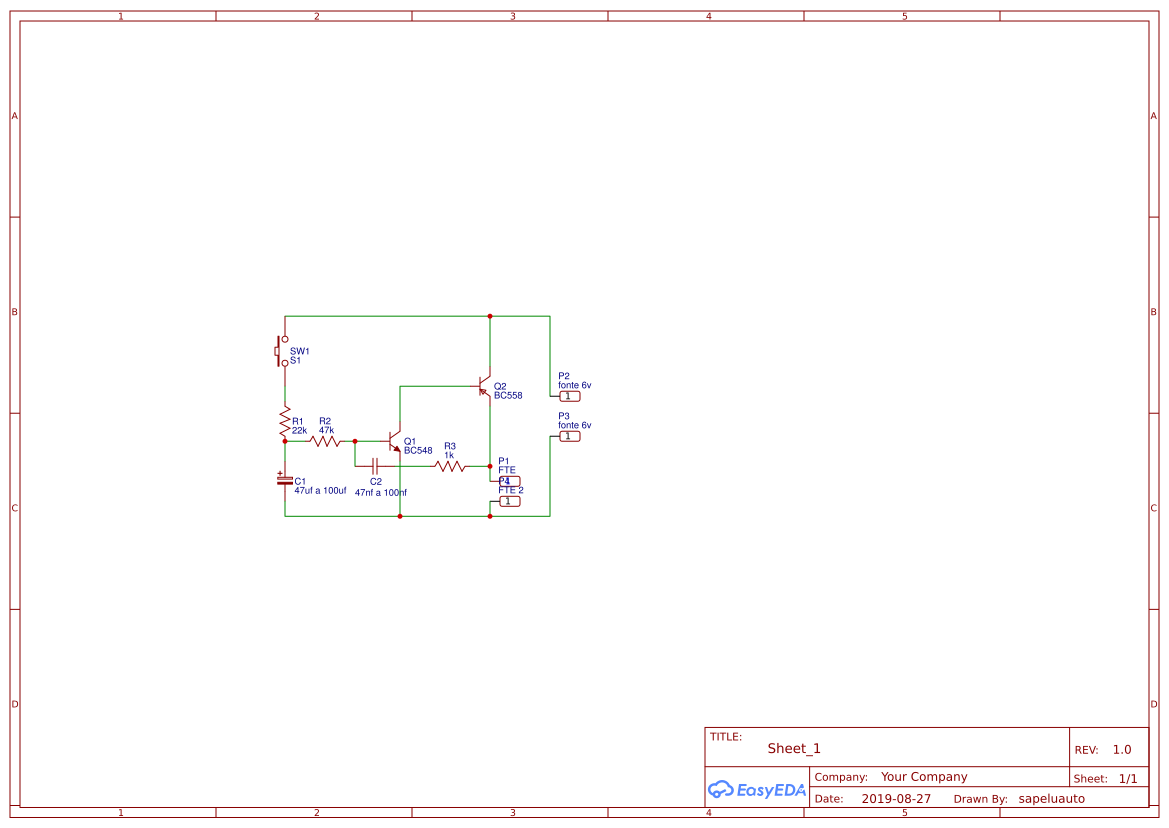Select the REV 1.0 revision value

point(1122,750)
